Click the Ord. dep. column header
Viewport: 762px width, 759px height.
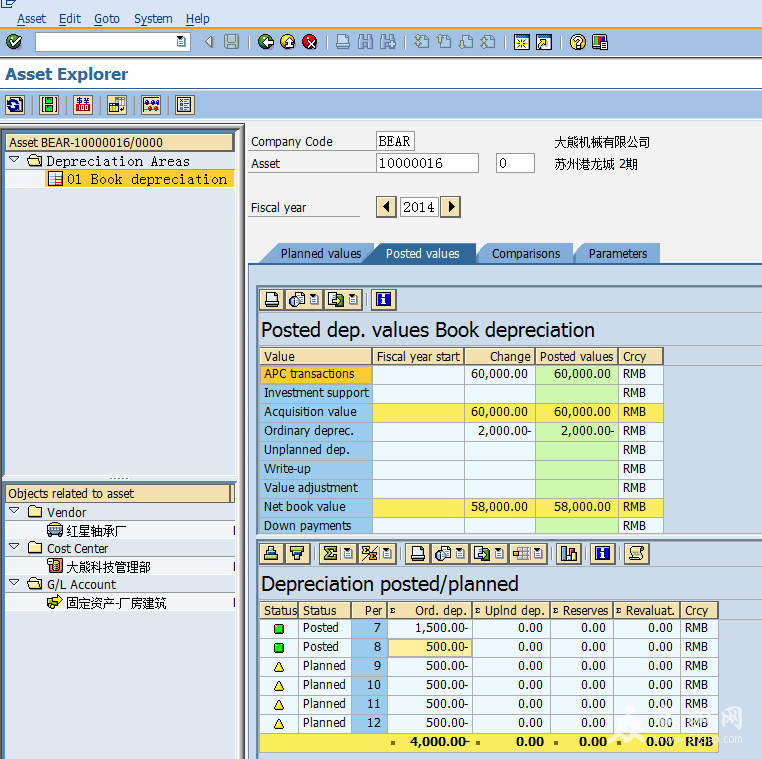click(430, 610)
